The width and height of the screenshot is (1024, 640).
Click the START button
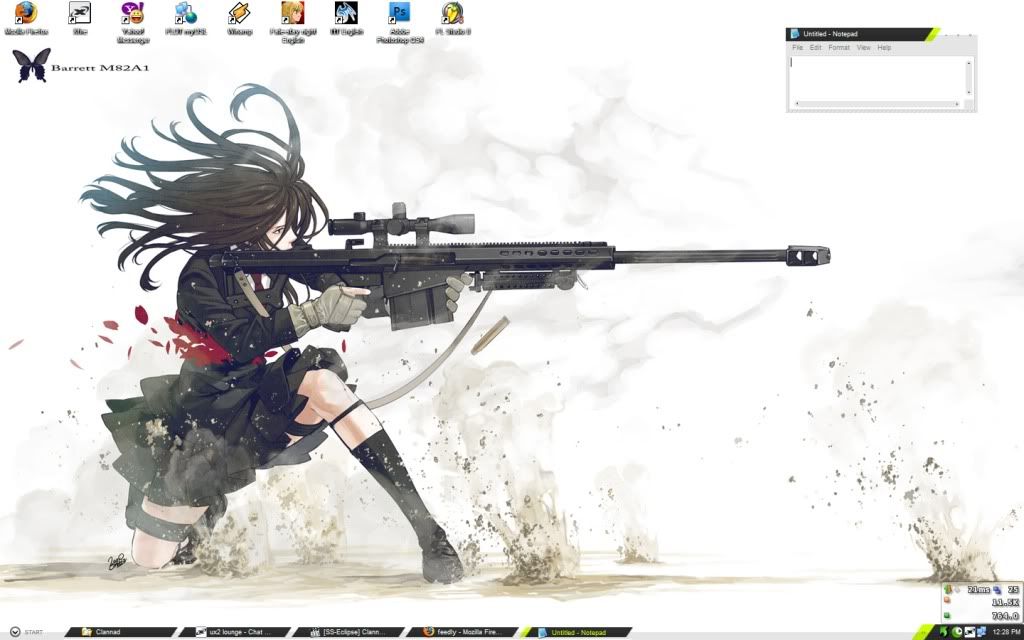pos(26,632)
